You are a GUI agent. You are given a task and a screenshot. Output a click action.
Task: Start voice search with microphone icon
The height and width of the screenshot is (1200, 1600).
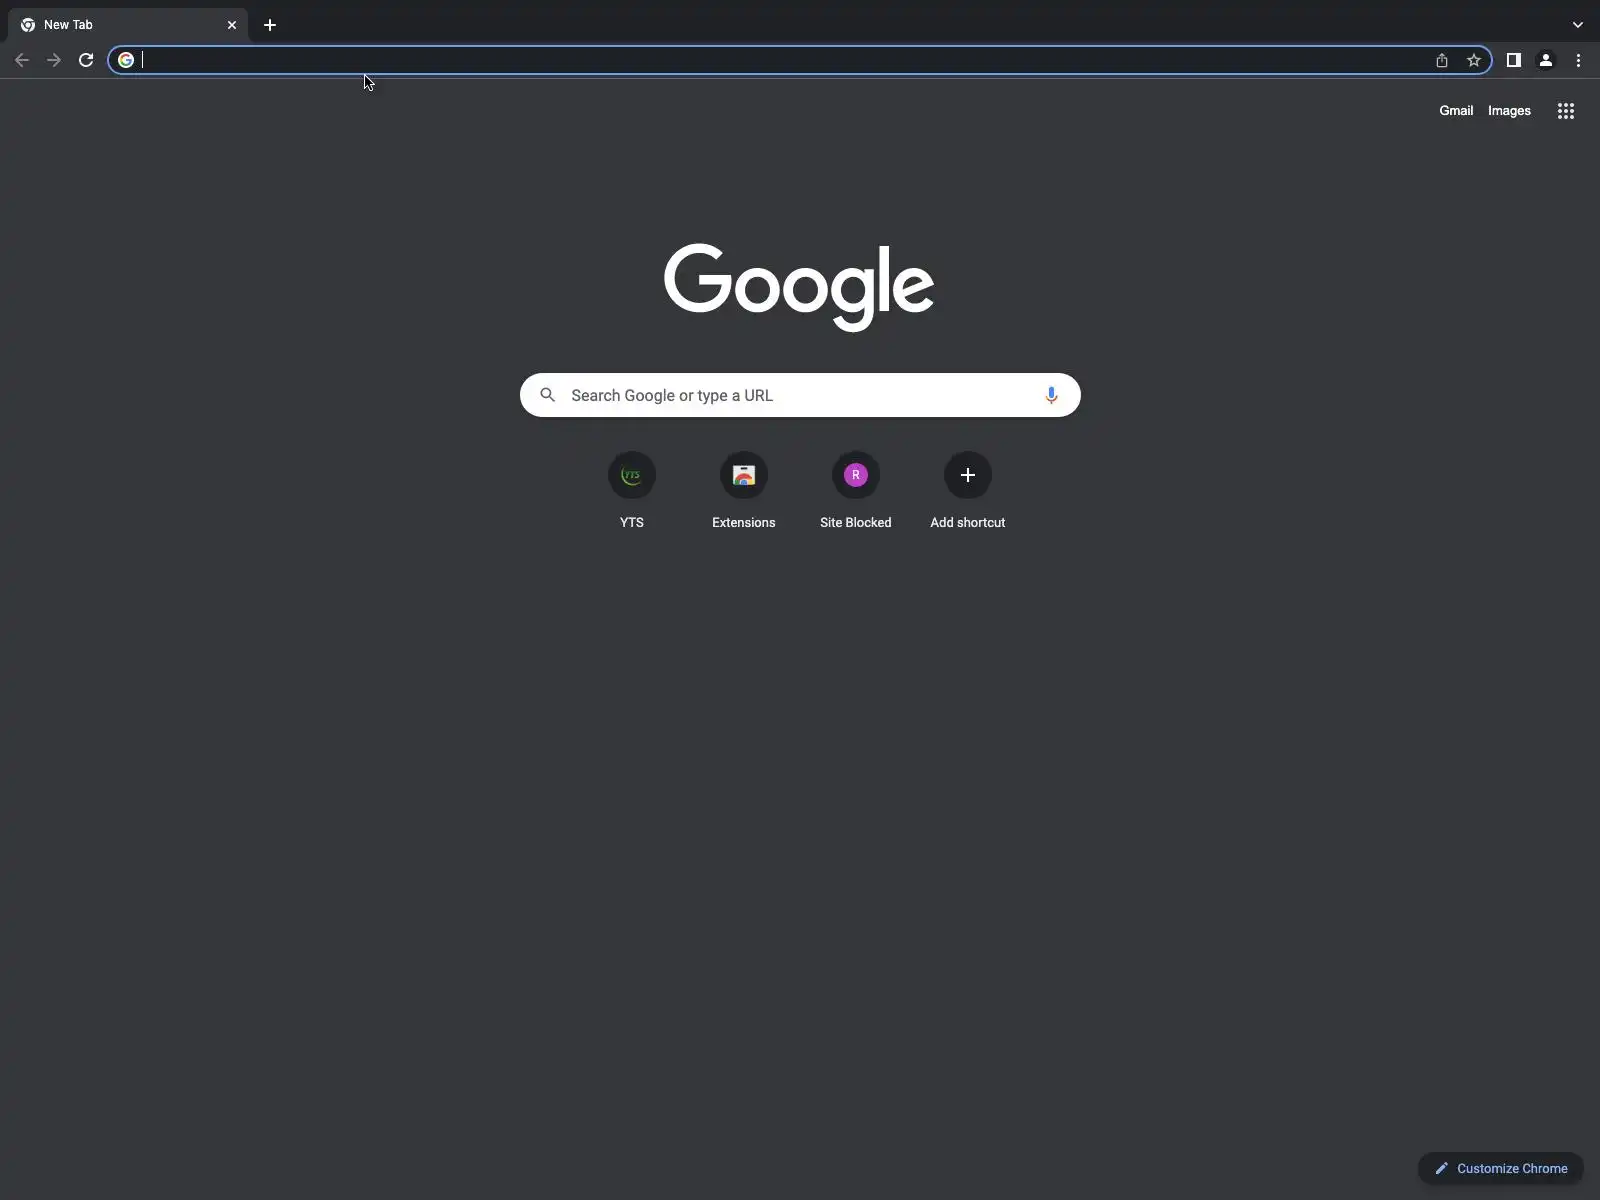tap(1051, 395)
